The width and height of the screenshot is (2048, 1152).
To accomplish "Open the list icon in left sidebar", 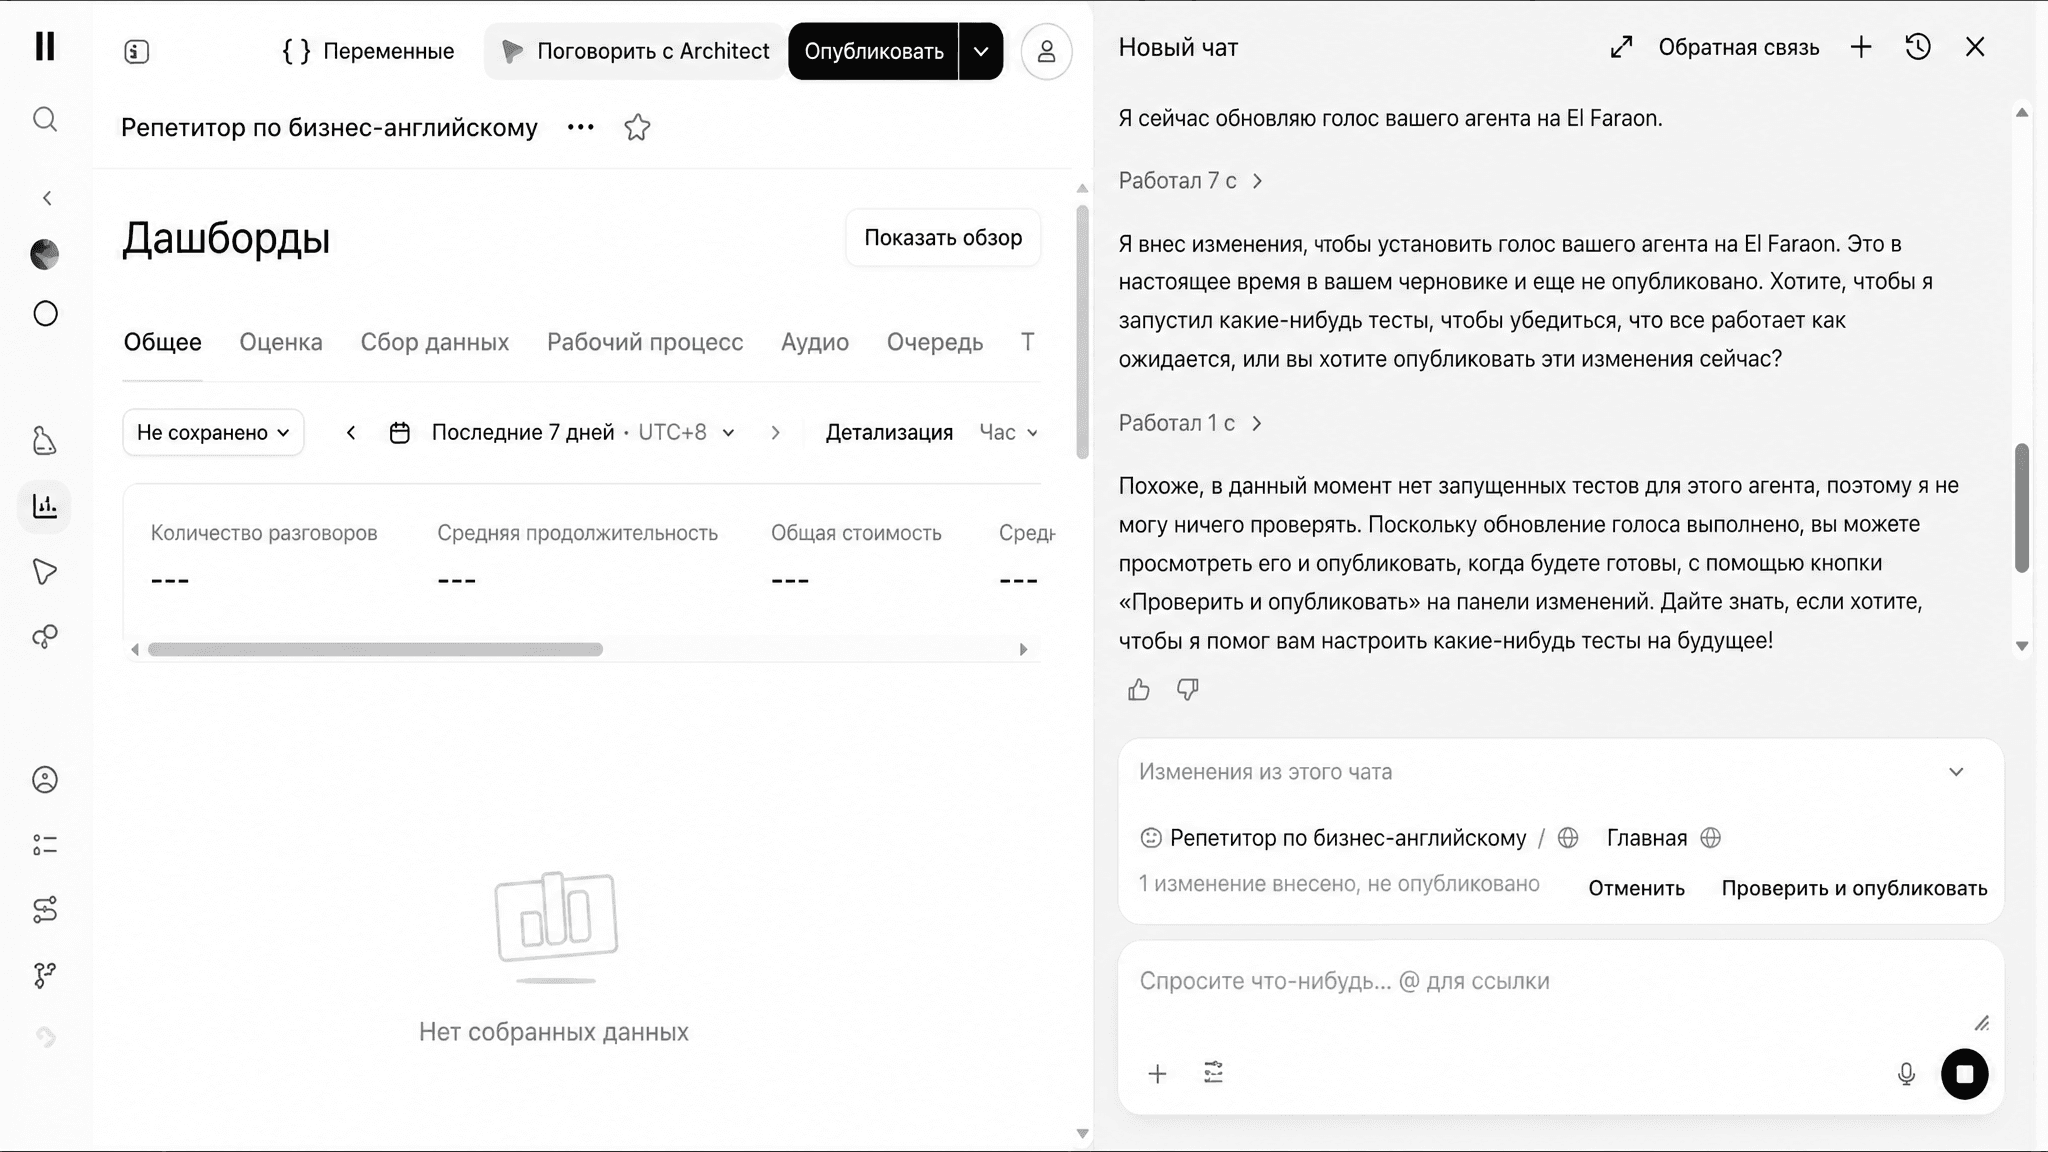I will tap(45, 845).
